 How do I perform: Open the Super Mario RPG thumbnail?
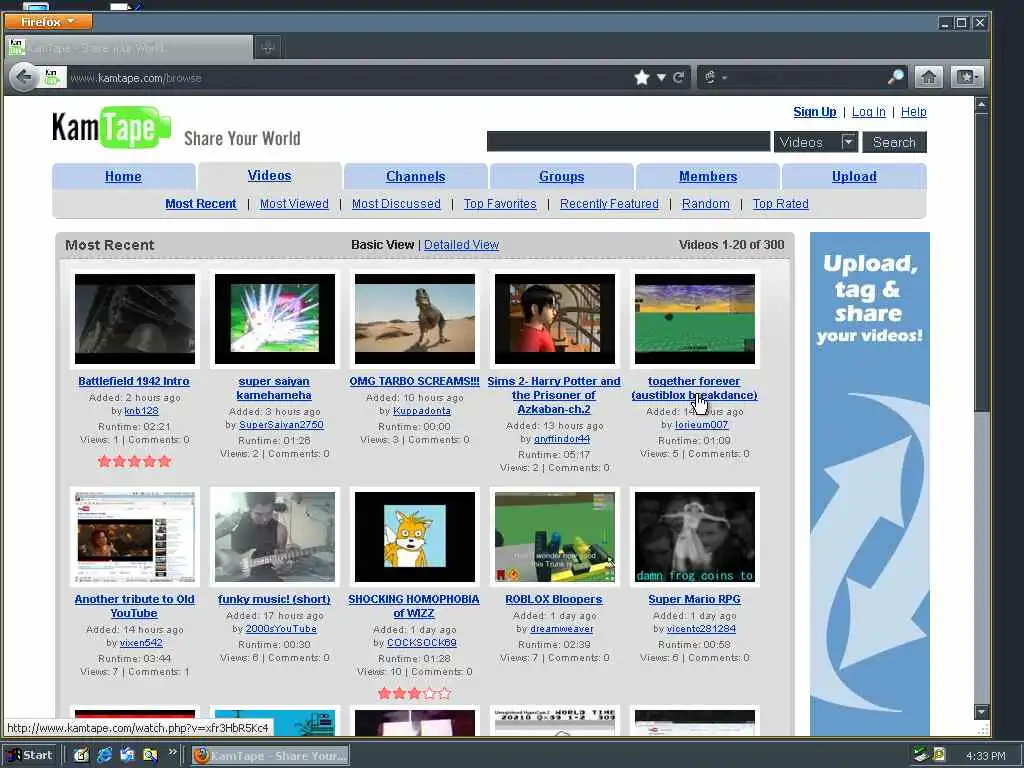695,537
